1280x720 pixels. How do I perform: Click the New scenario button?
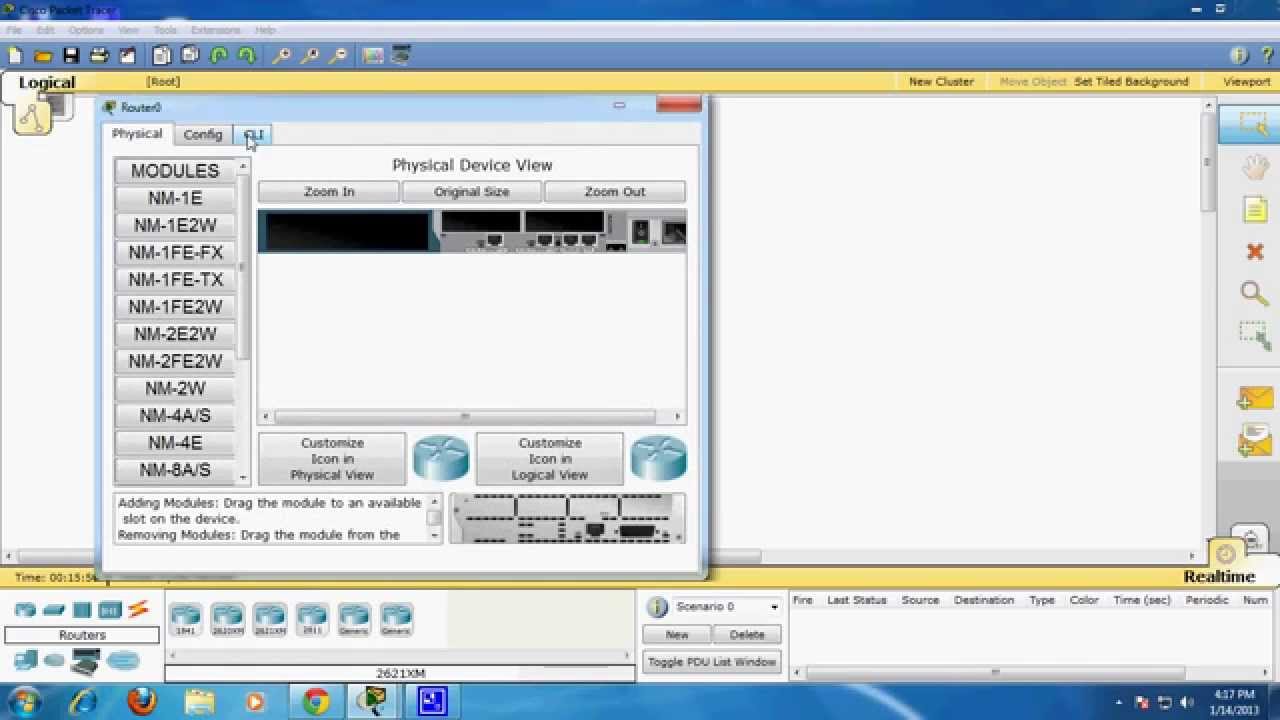point(677,635)
